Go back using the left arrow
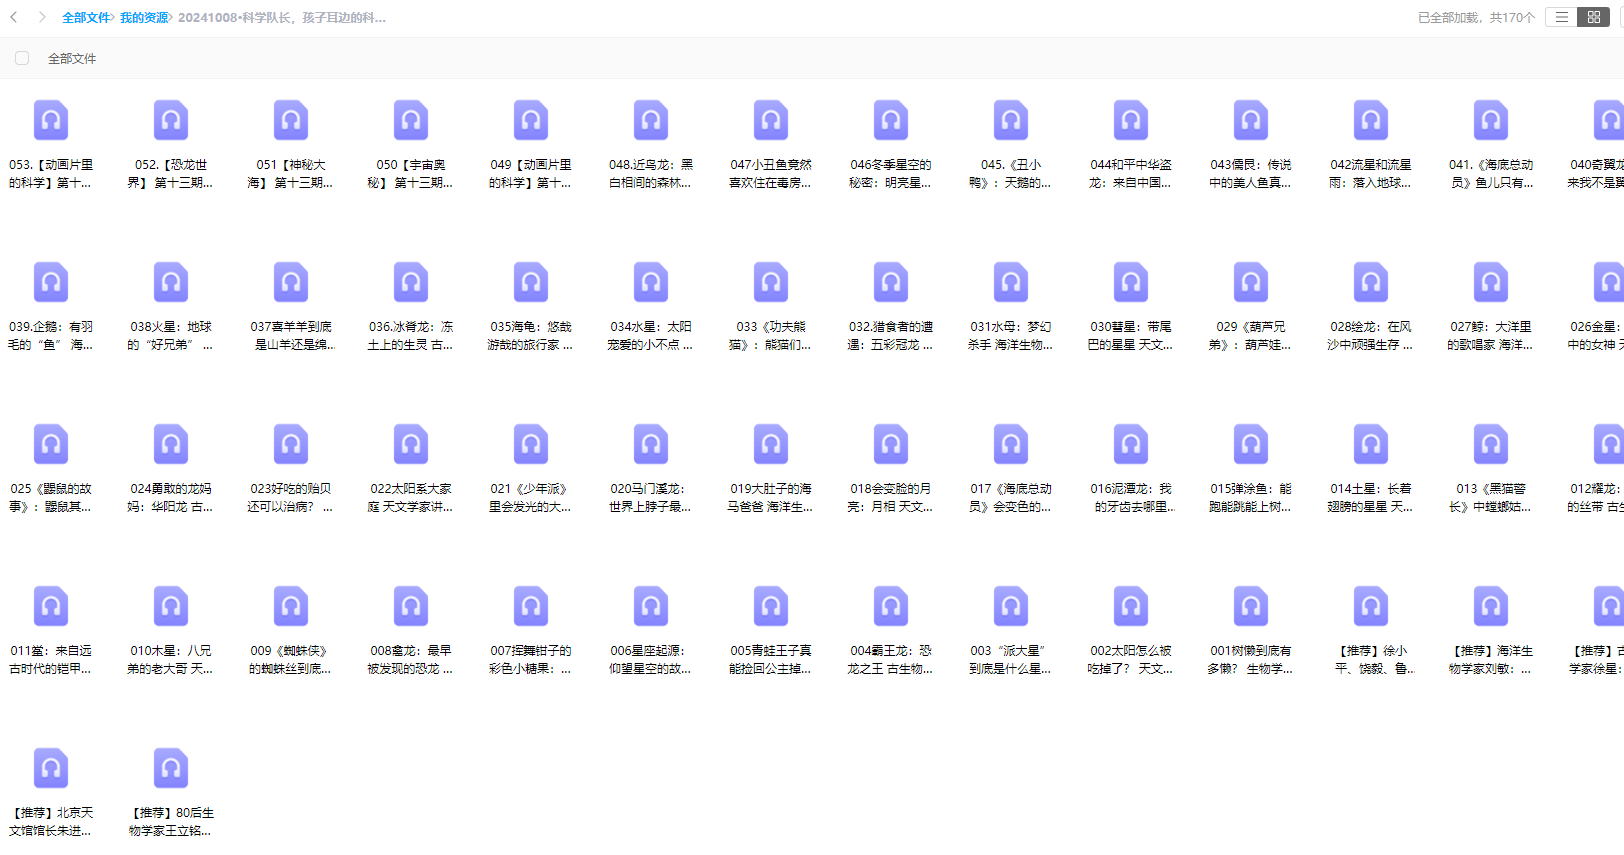Screen dimensions: 1624x855 14,17
